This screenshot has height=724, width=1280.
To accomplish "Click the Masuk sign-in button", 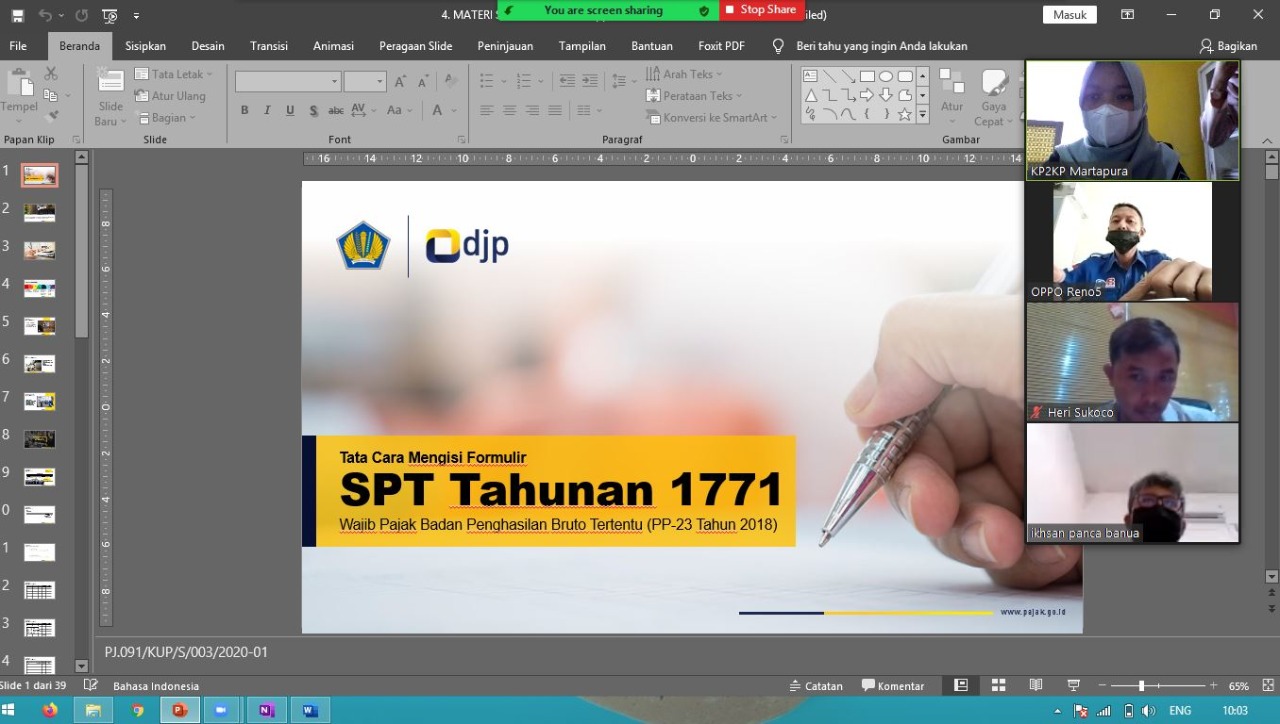I will (x=1069, y=14).
